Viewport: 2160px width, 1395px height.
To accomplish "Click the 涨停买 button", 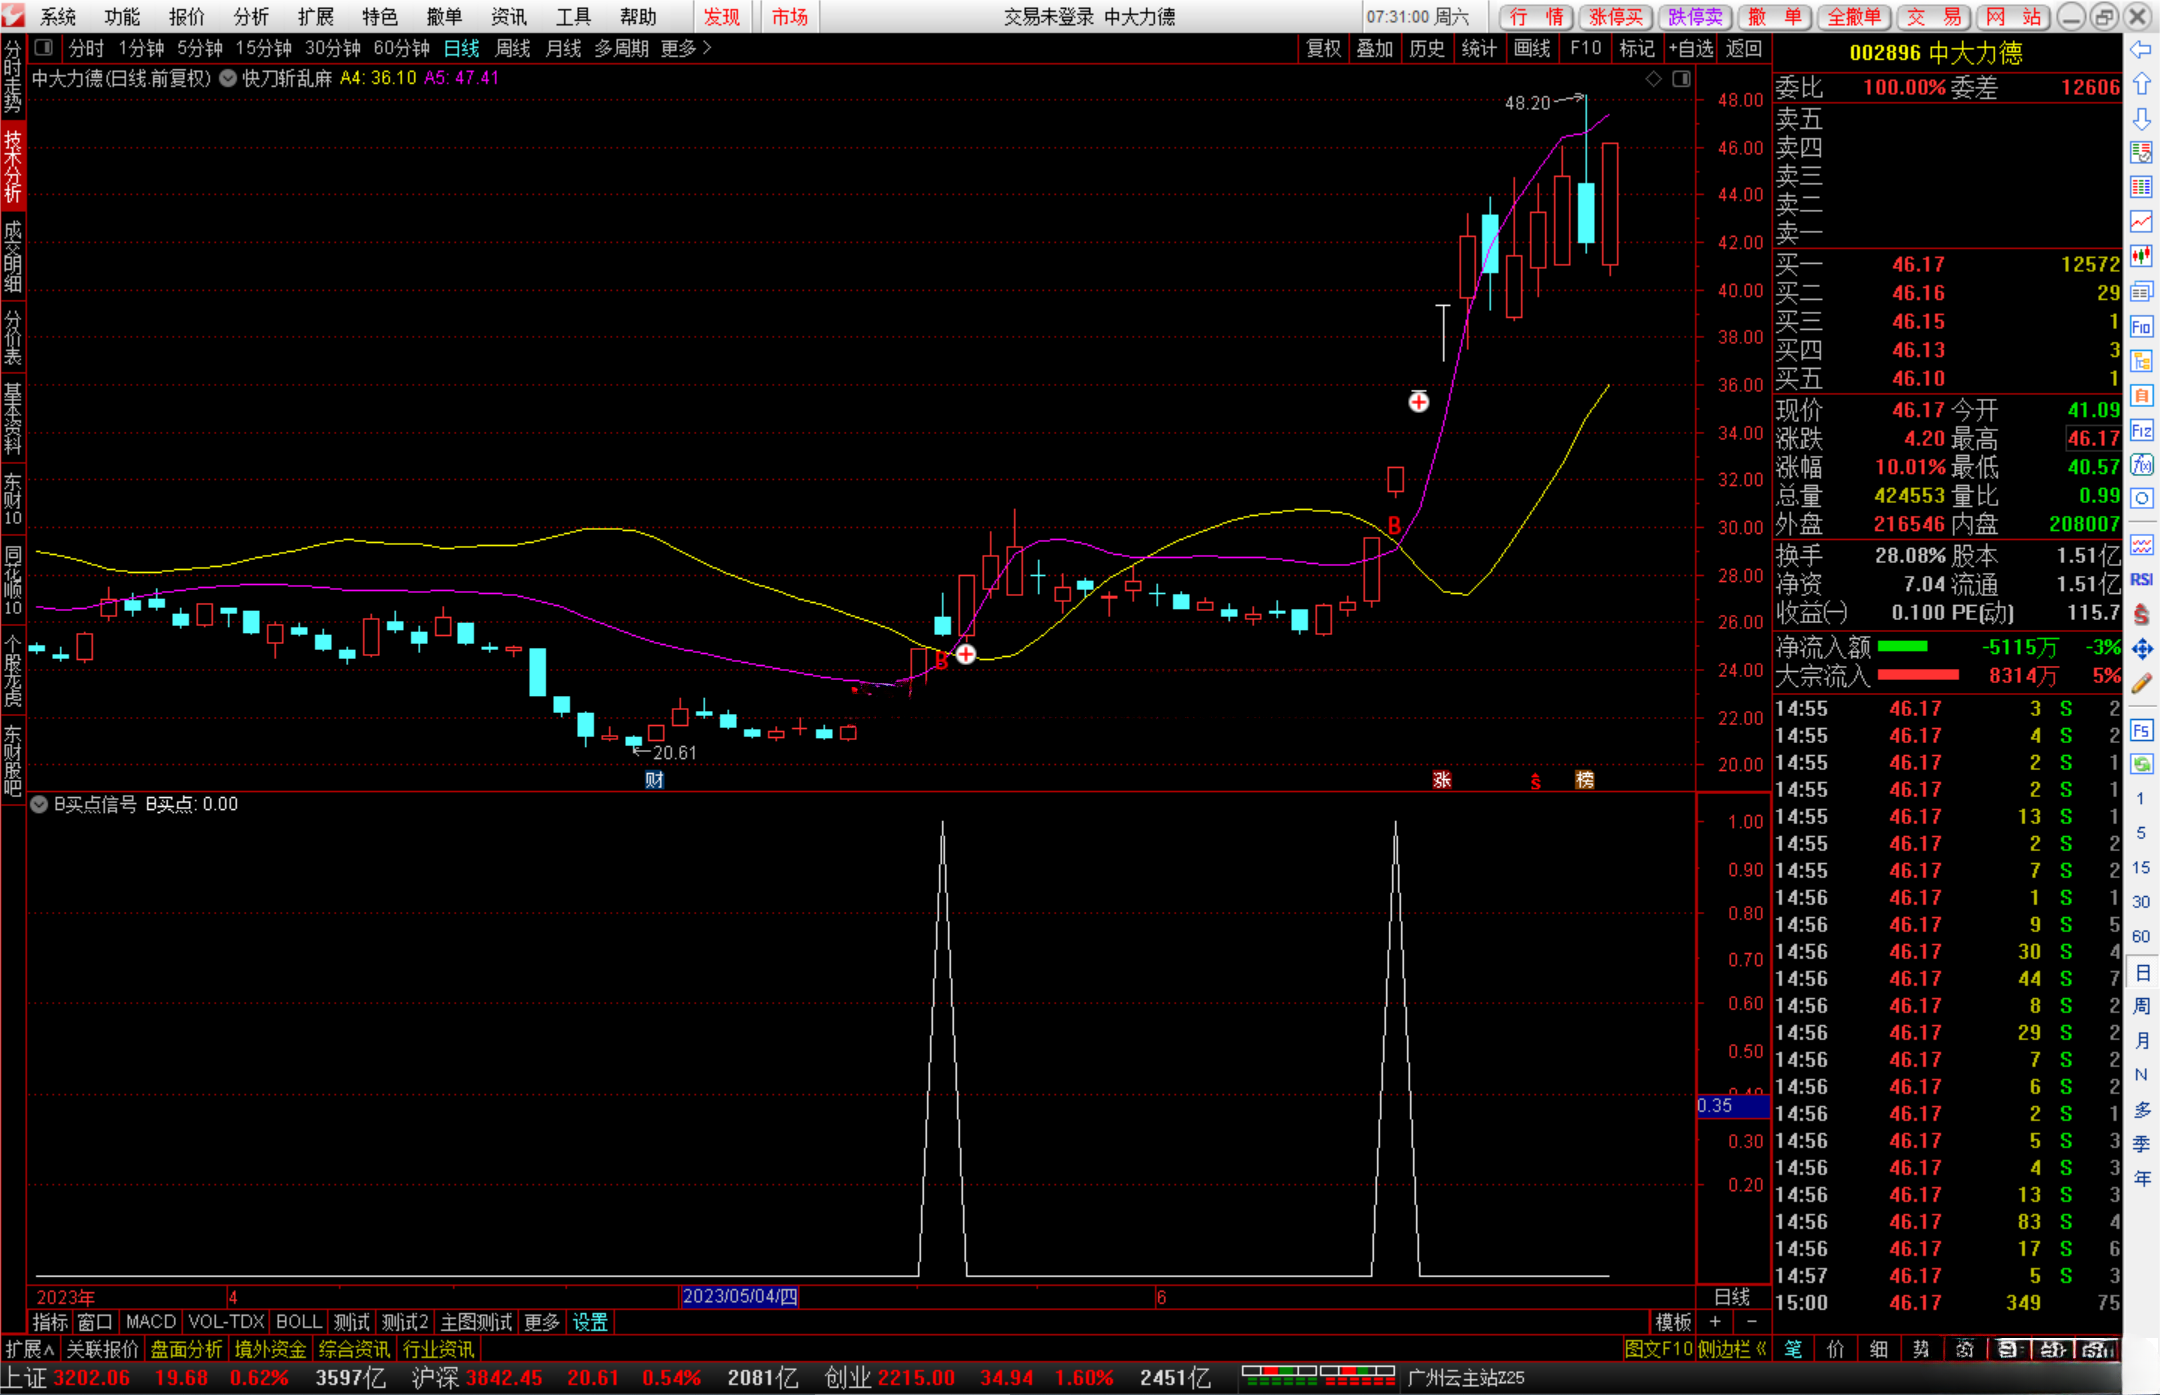I will [1616, 17].
